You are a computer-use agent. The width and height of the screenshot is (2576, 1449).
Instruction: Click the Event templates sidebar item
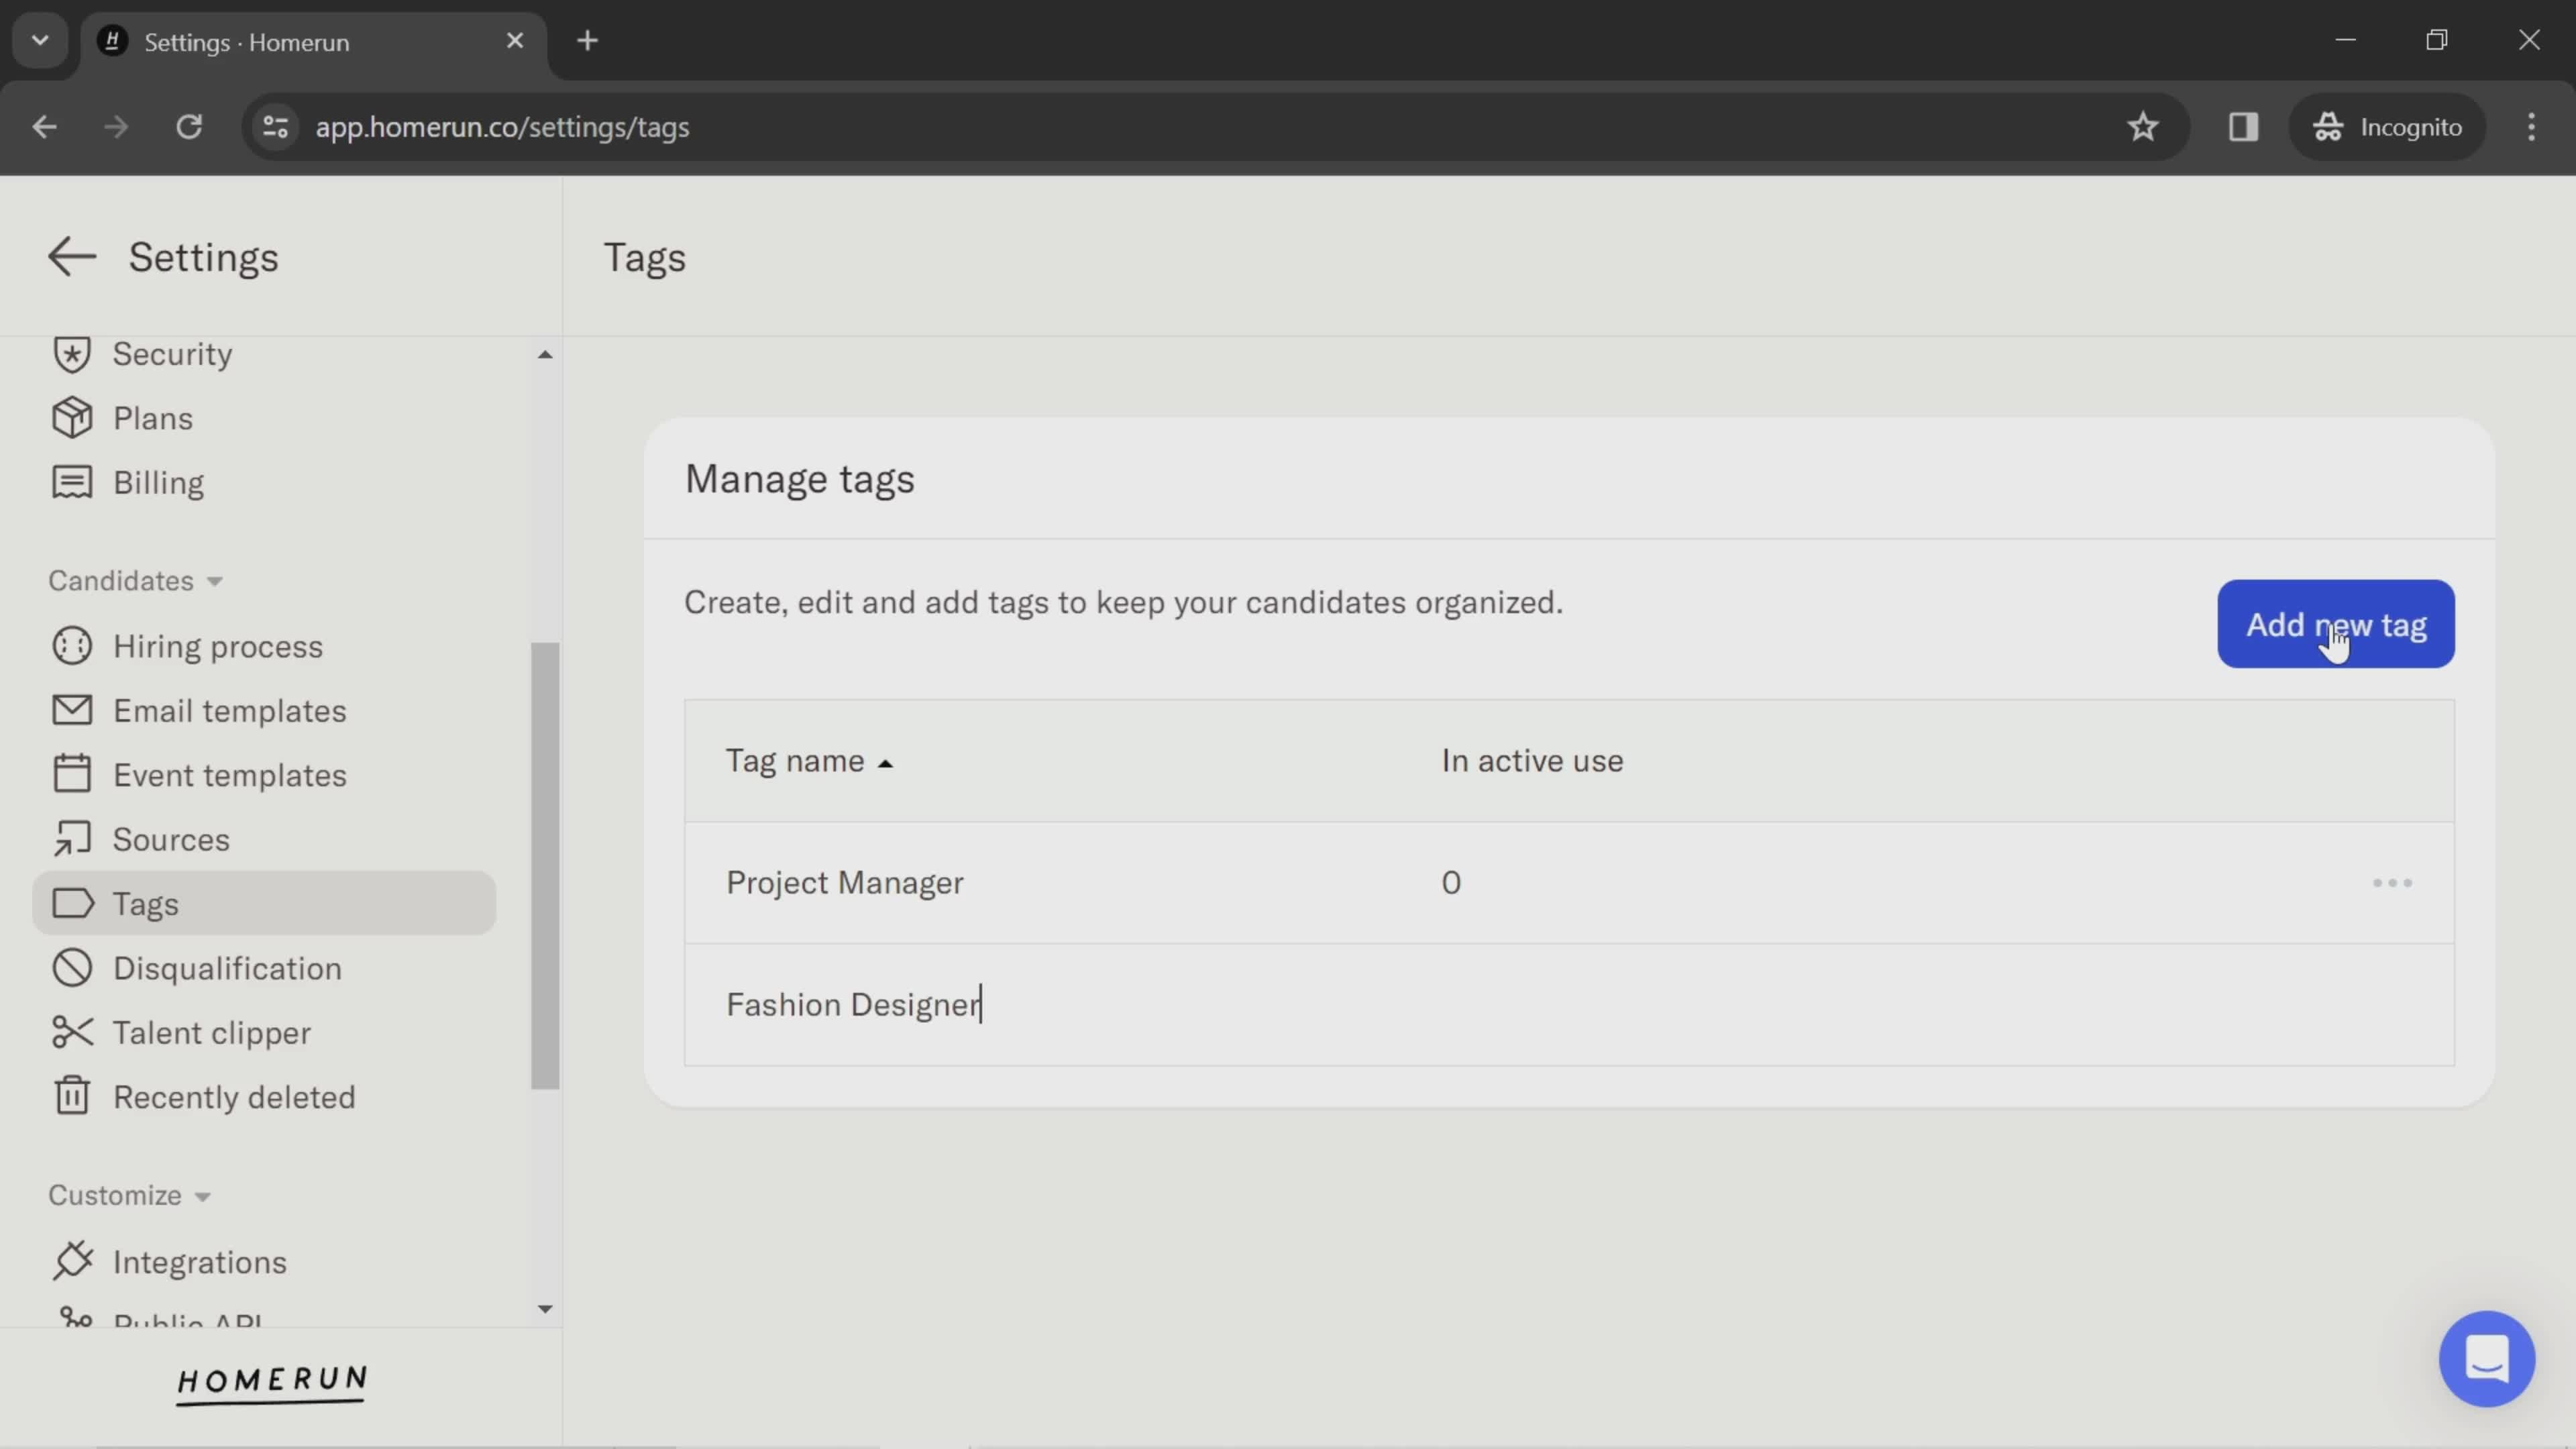click(x=230, y=773)
